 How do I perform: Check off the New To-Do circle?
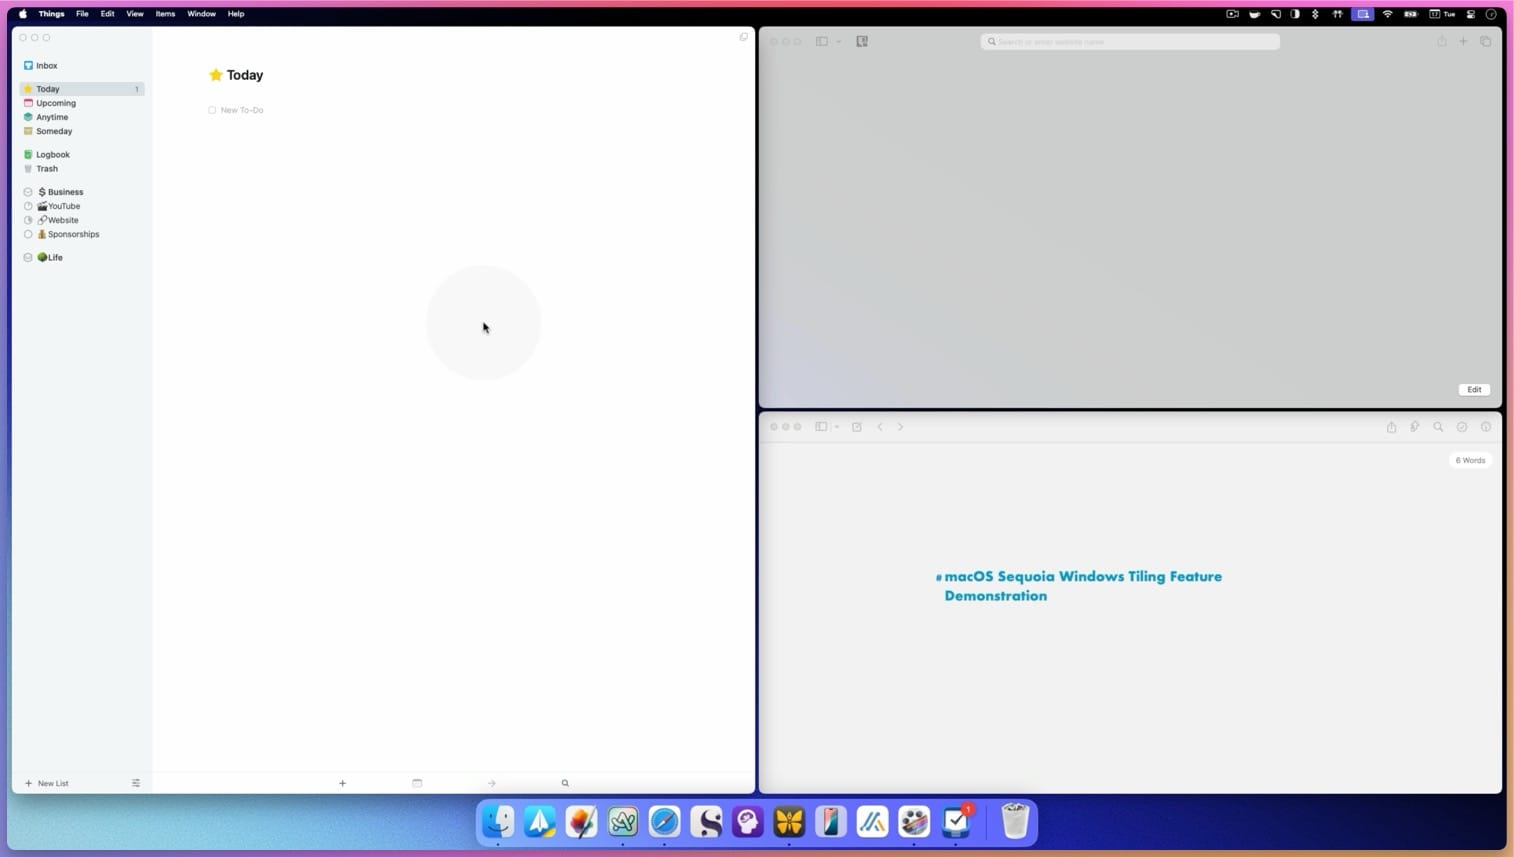[x=211, y=110]
